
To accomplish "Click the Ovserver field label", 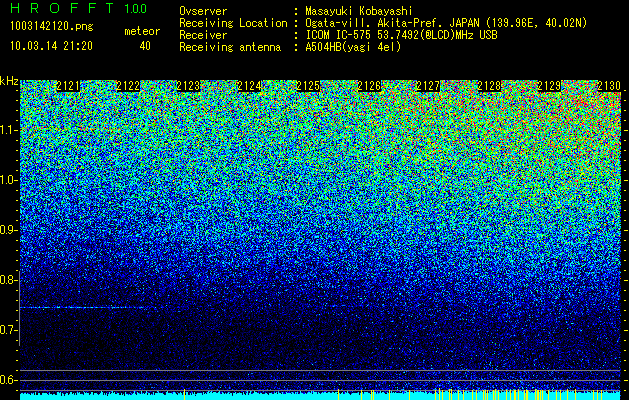I will pos(203,11).
